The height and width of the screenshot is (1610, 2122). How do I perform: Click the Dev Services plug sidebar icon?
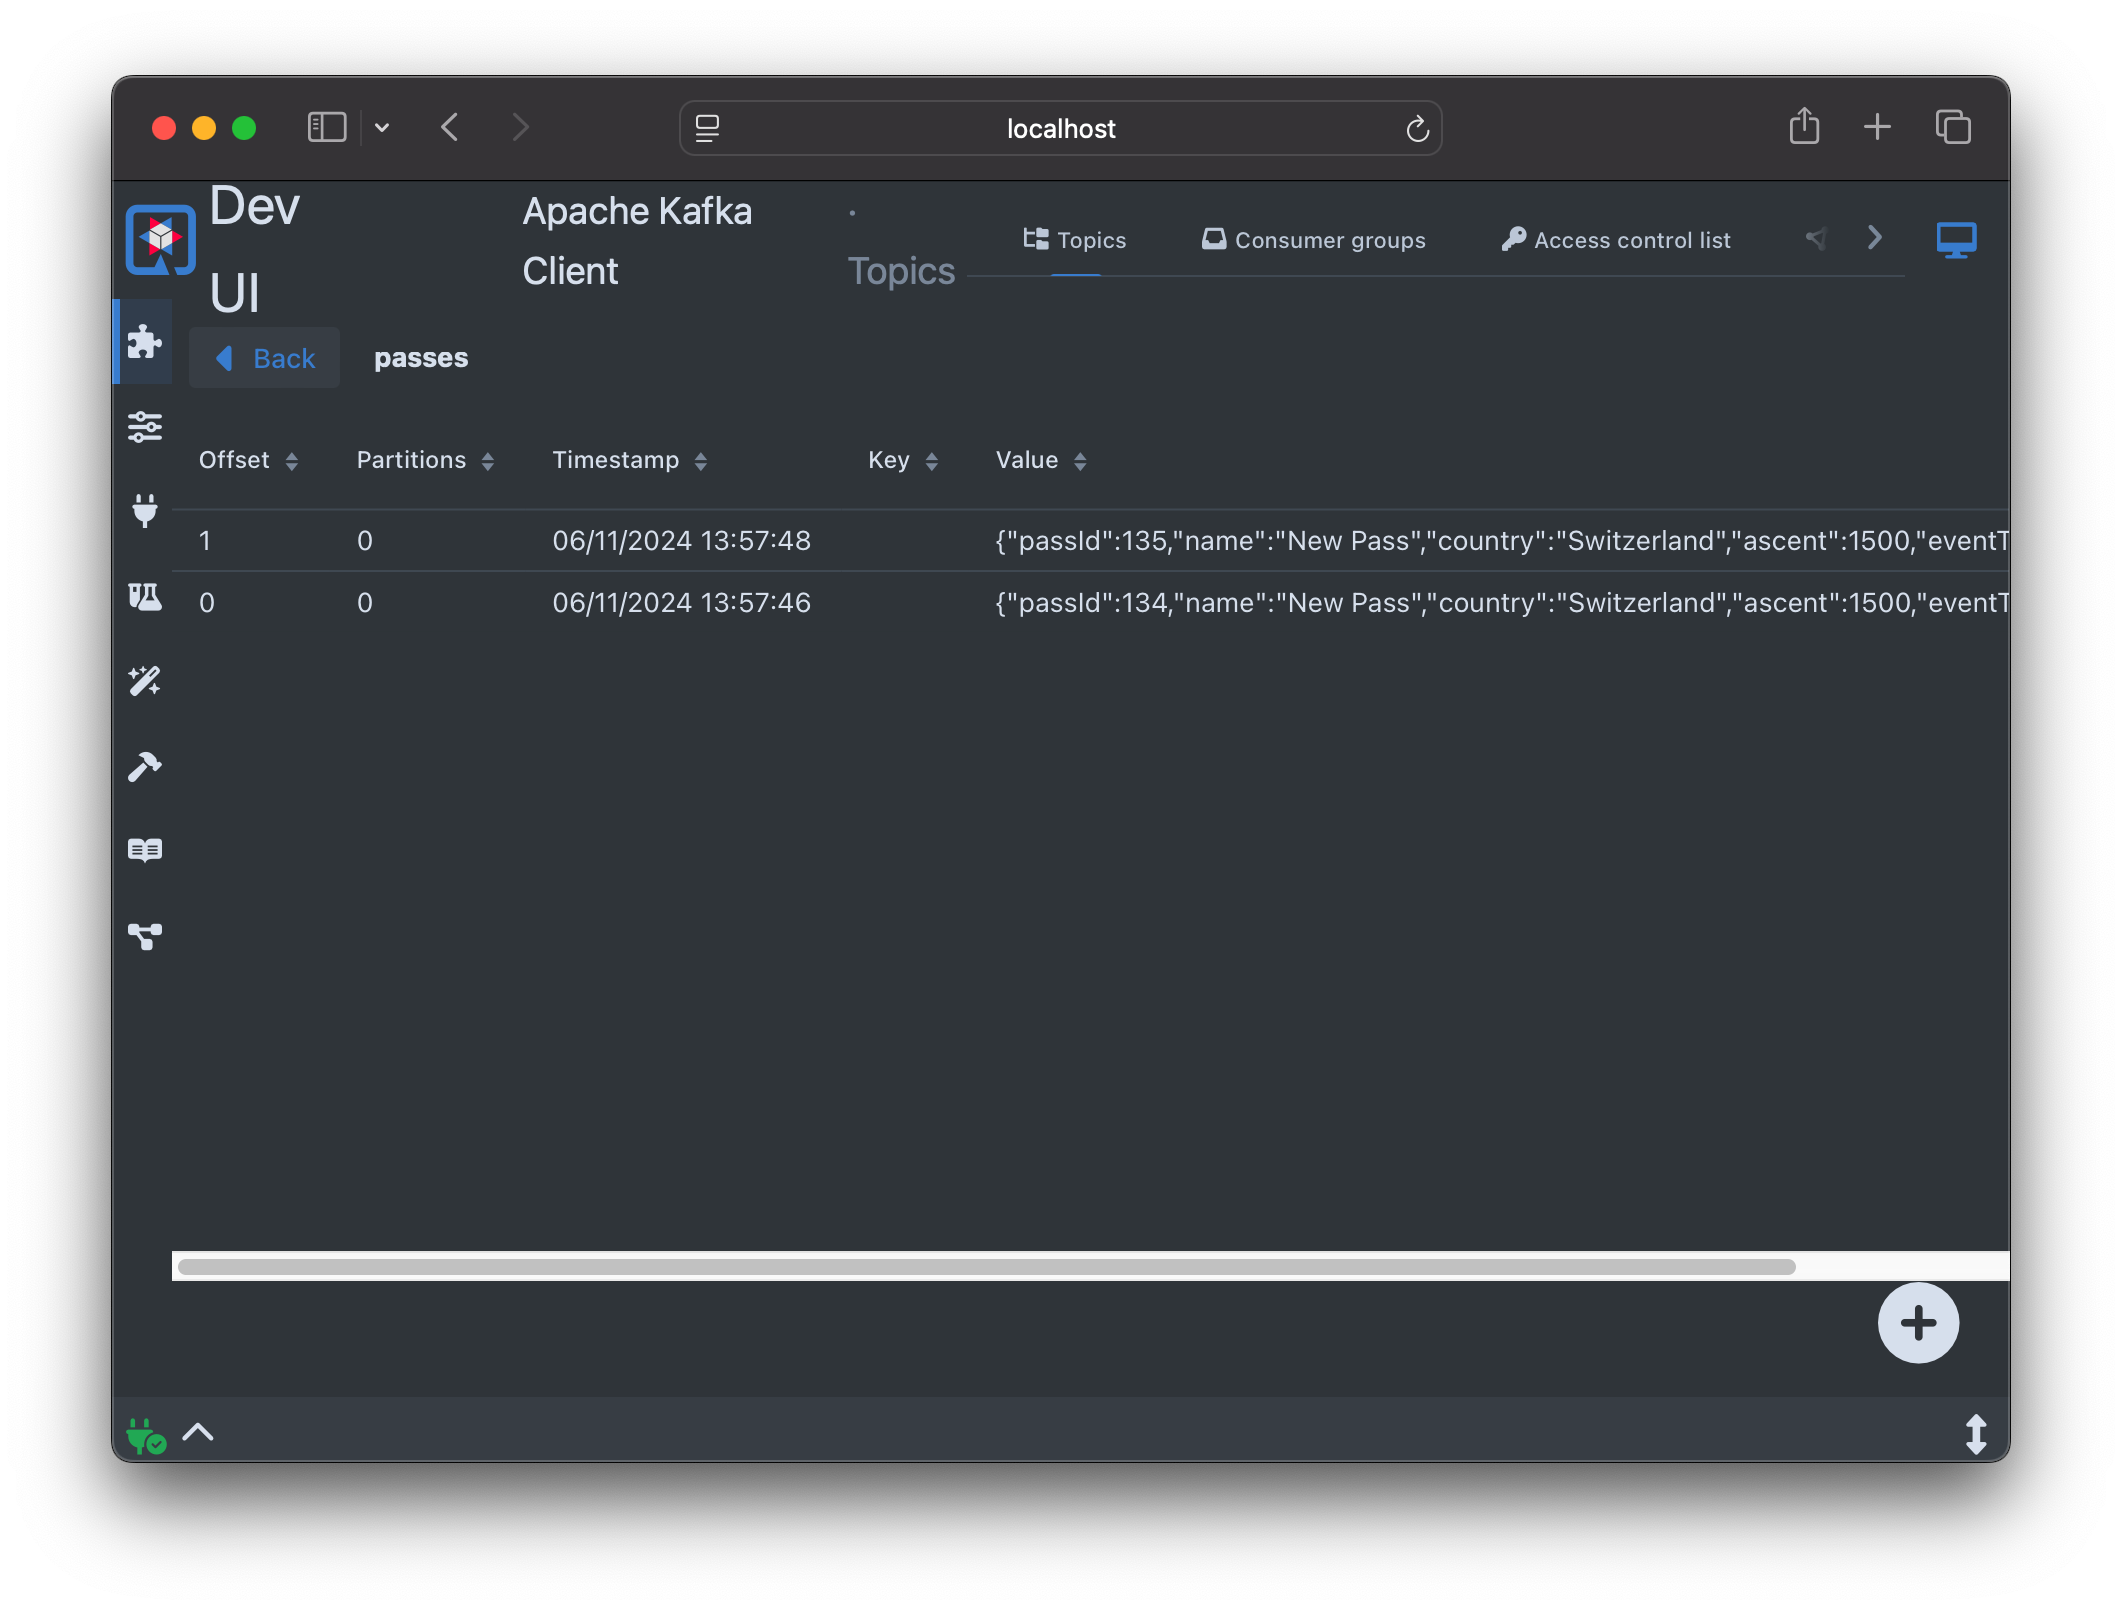coord(144,511)
